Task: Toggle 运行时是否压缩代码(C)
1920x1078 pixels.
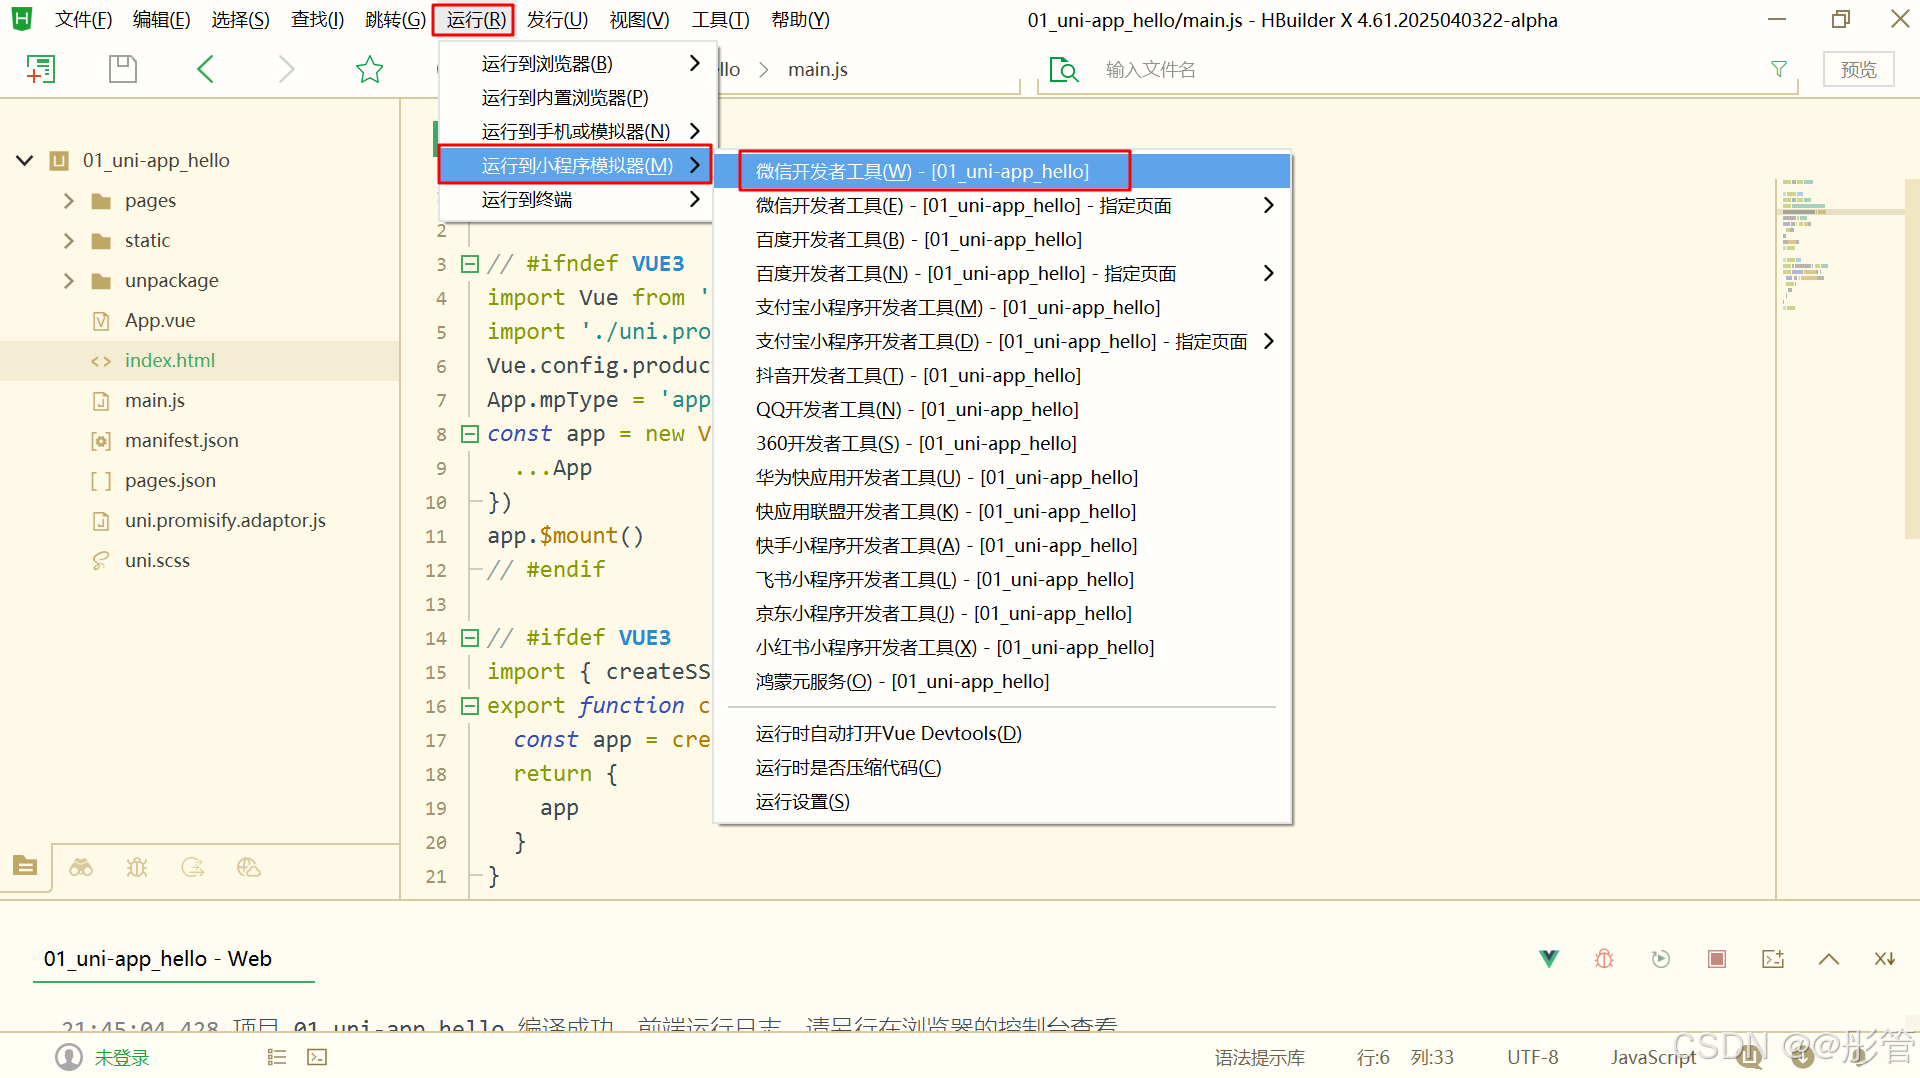Action: (1003, 767)
